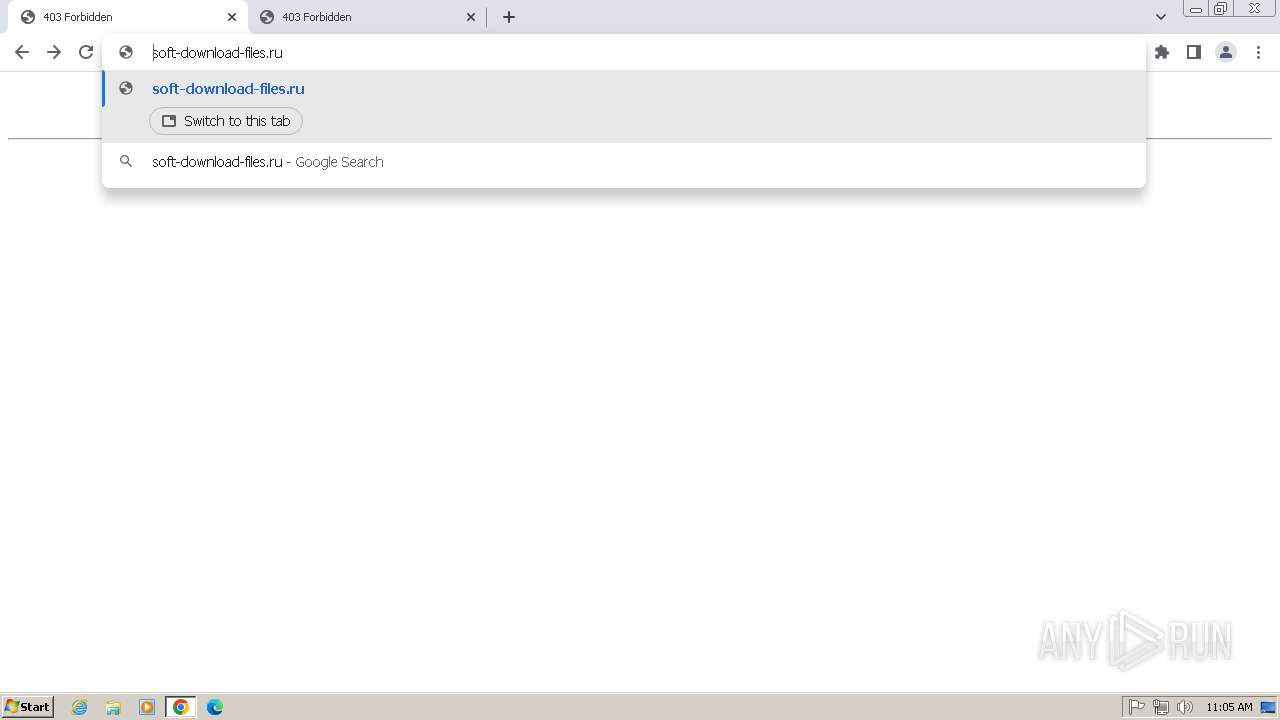Viewport: 1280px width, 720px height.
Task: Click the magnifier icon of search suggestion
Action: [126, 161]
